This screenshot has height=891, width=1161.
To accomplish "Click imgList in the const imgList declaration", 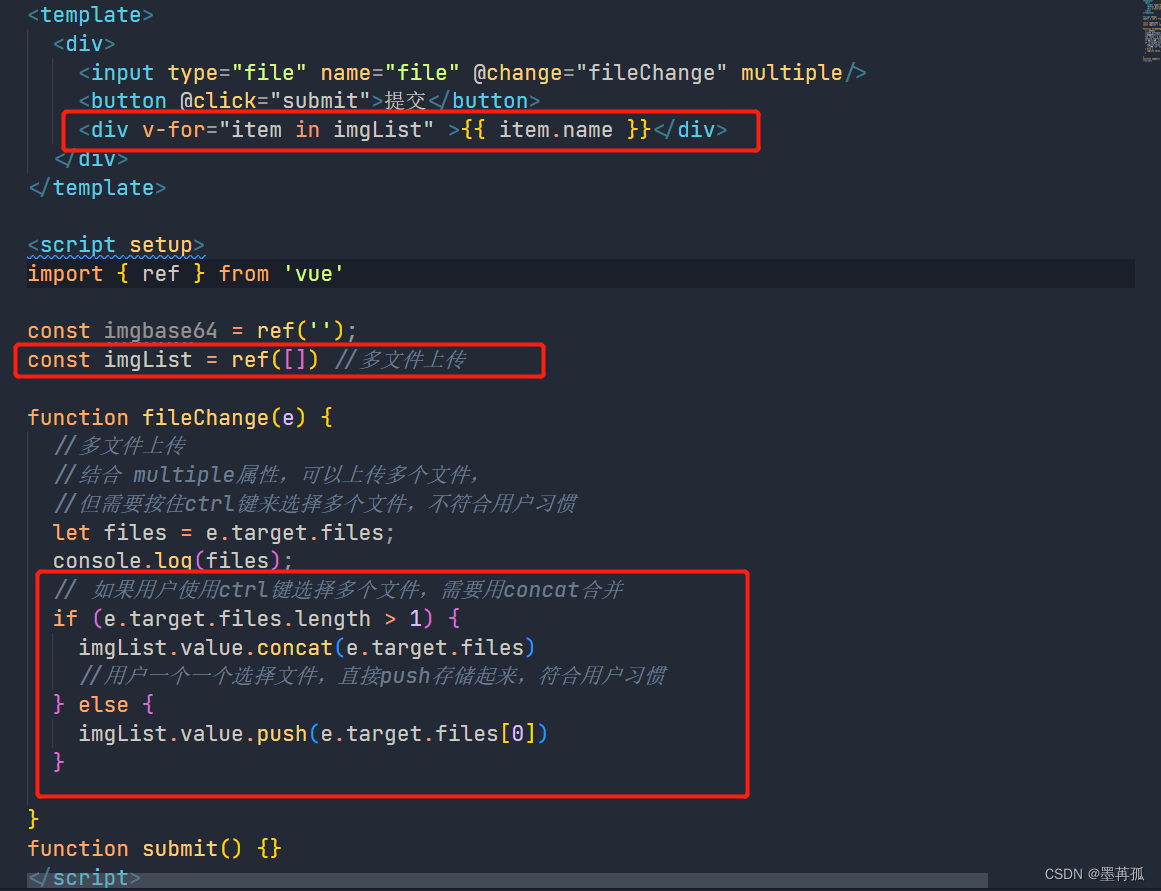I will click(x=147, y=360).
